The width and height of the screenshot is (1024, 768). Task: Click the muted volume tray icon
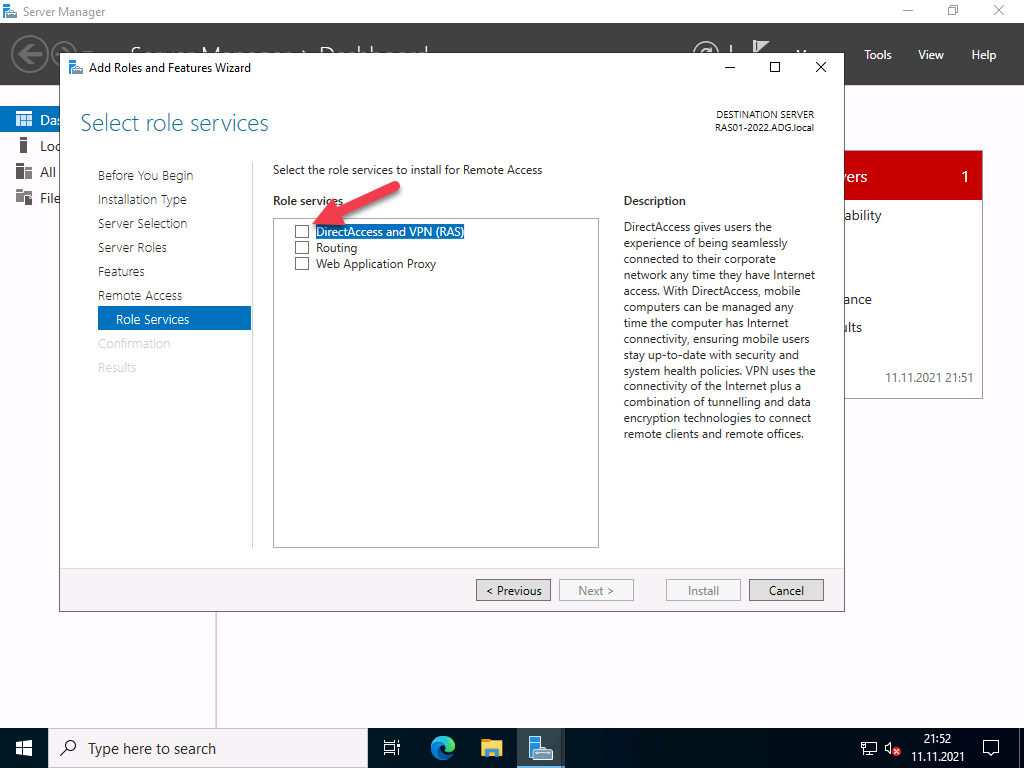(893, 748)
